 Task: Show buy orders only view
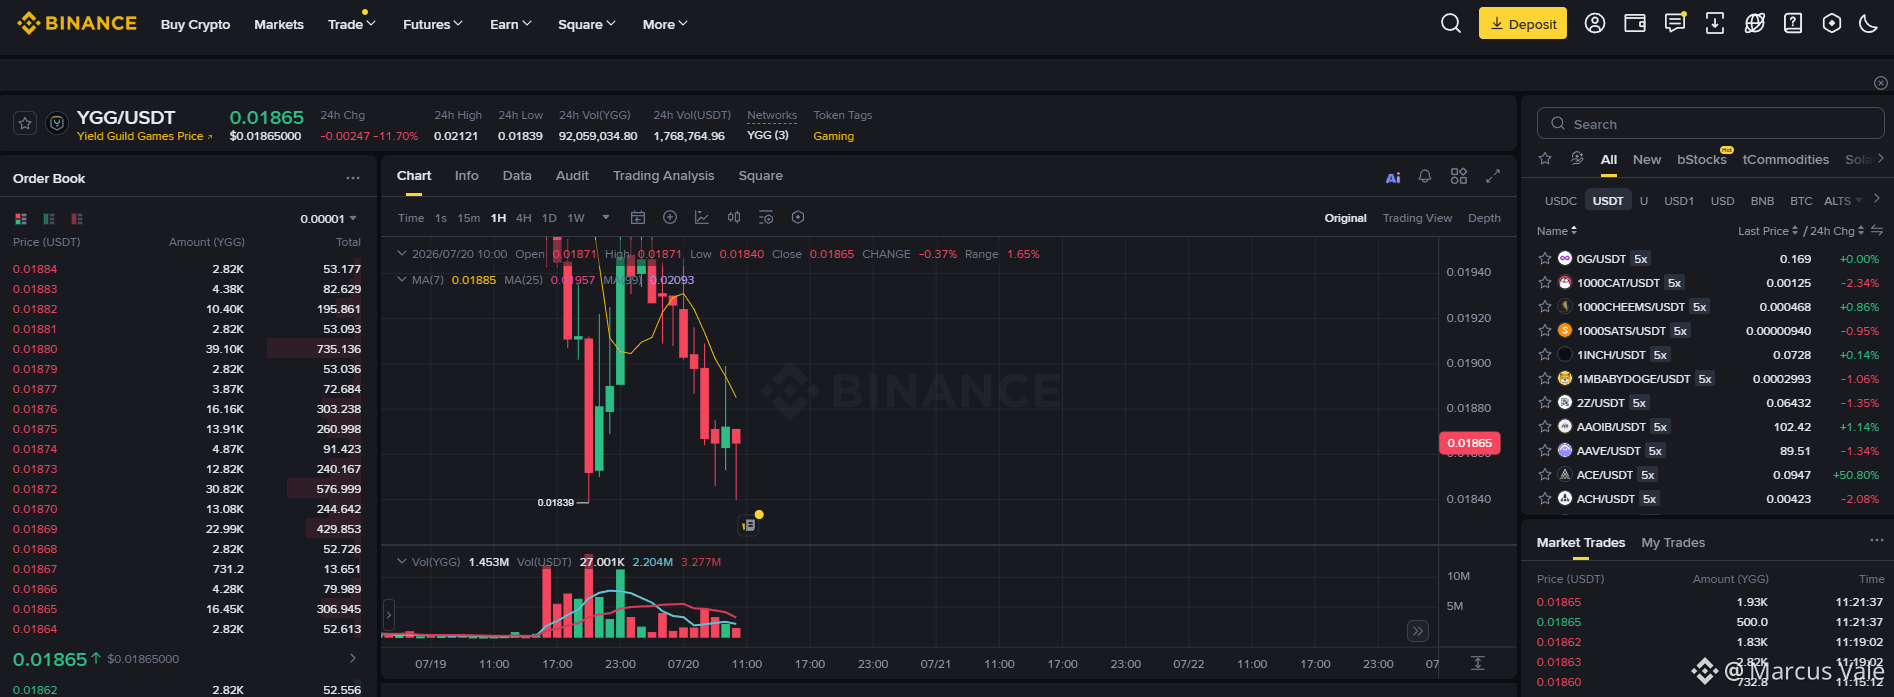pyautogui.click(x=49, y=219)
